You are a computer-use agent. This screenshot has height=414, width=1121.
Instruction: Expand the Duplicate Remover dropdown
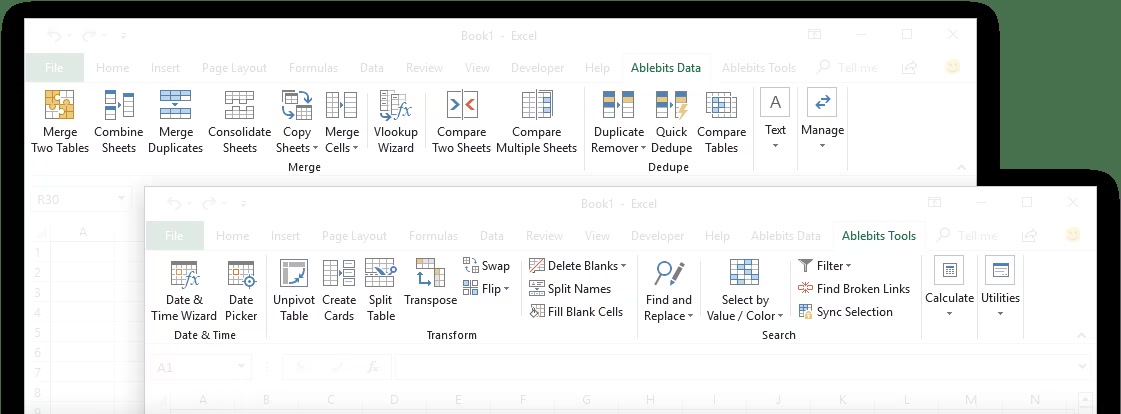[x=618, y=148]
